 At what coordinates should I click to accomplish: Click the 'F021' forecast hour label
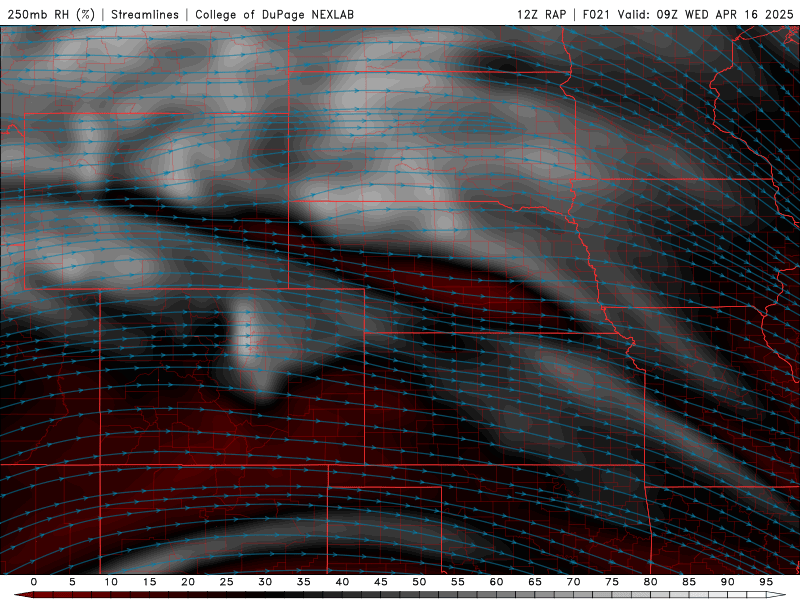pos(596,14)
